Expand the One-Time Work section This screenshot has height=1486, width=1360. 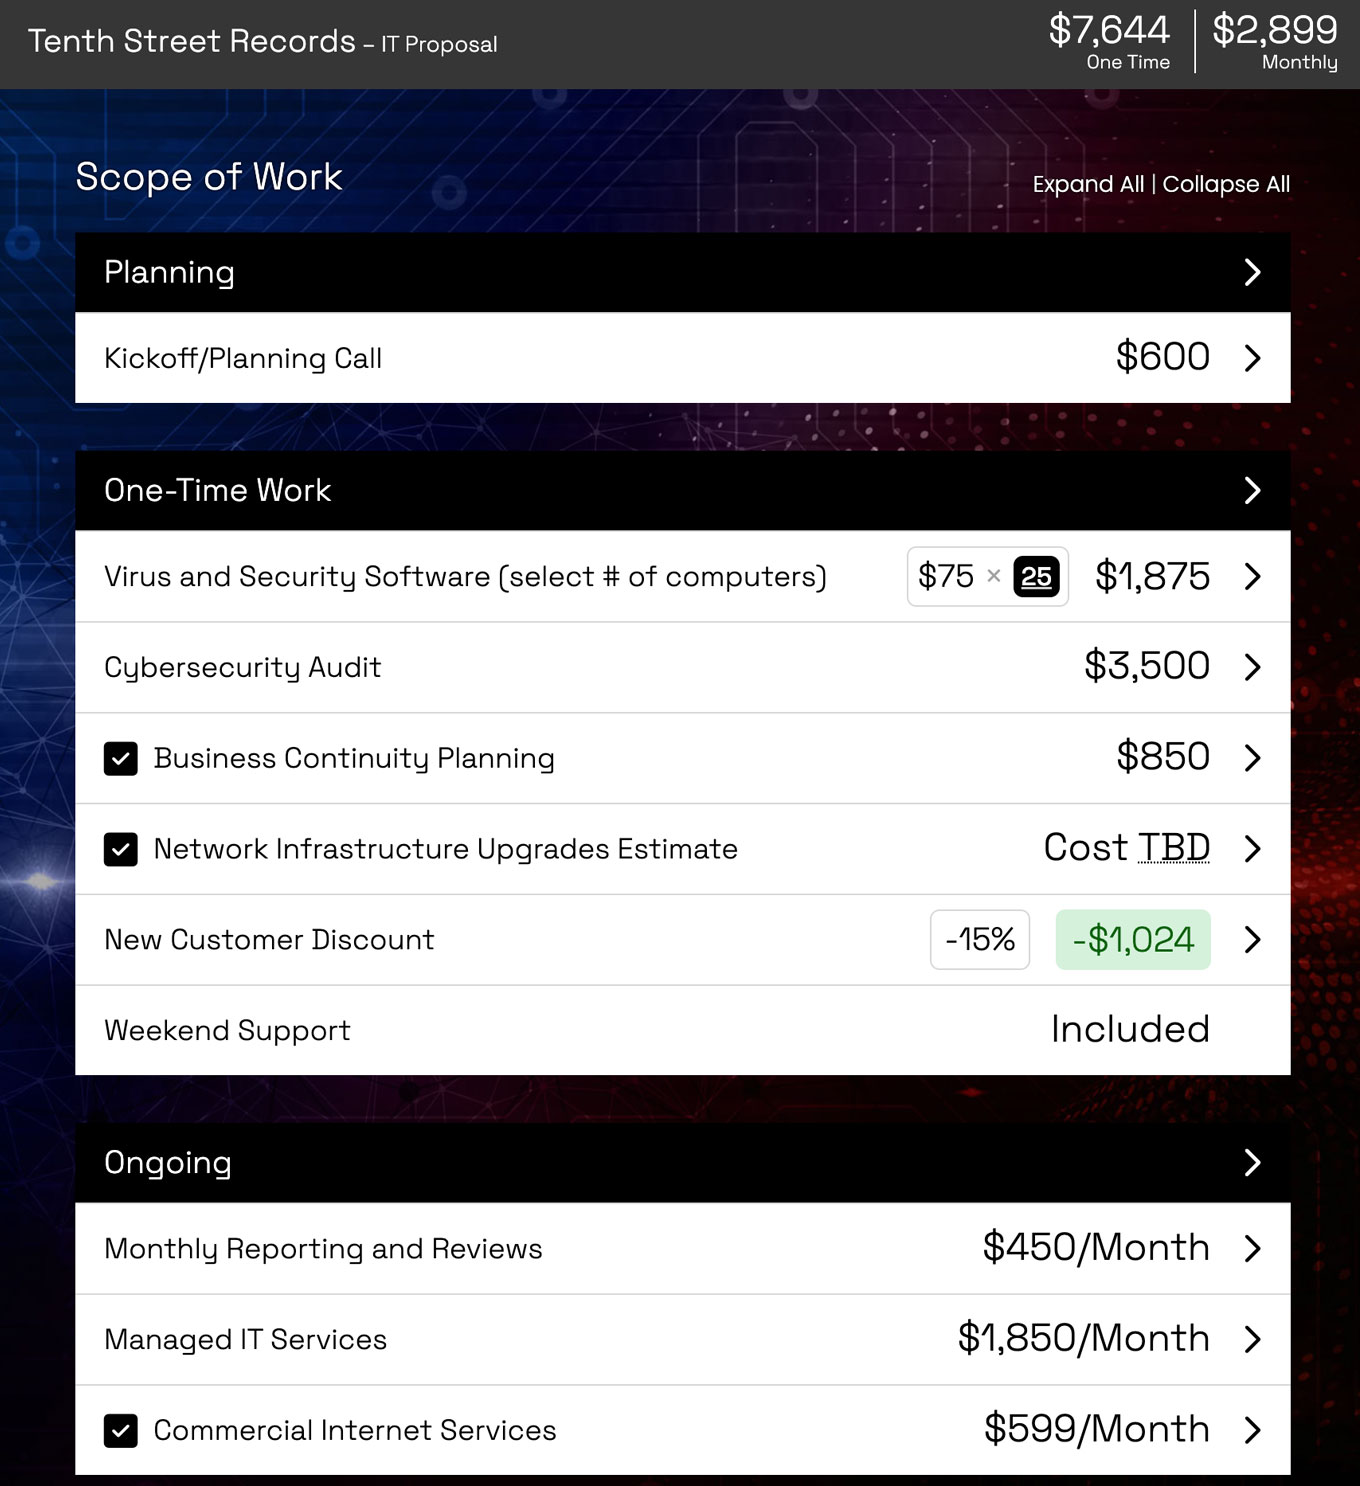click(x=1252, y=490)
